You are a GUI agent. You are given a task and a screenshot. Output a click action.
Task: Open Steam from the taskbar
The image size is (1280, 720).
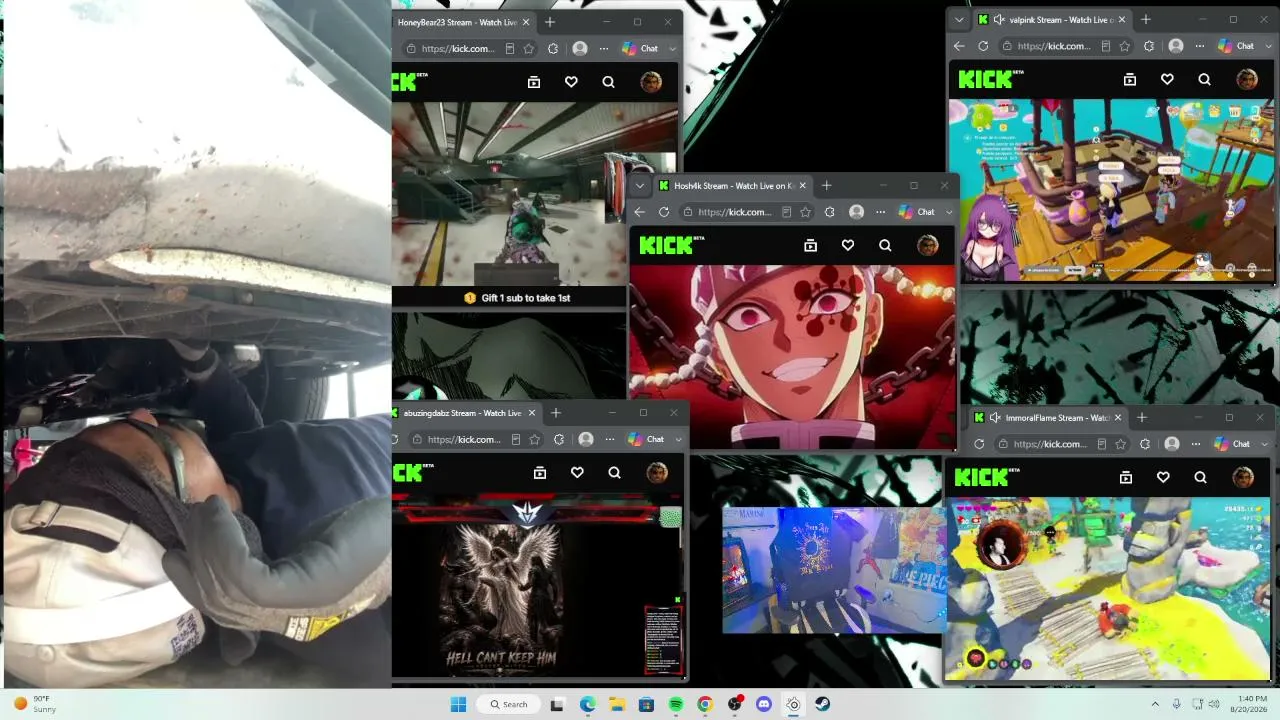coord(822,704)
